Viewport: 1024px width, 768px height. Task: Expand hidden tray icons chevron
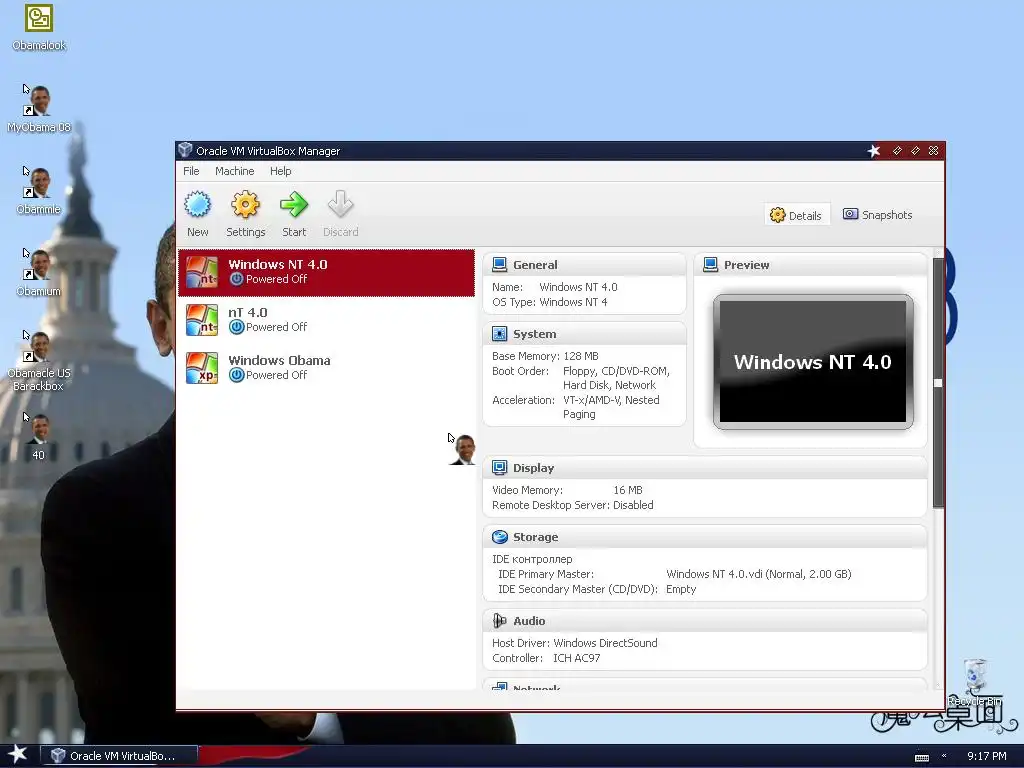(944, 756)
